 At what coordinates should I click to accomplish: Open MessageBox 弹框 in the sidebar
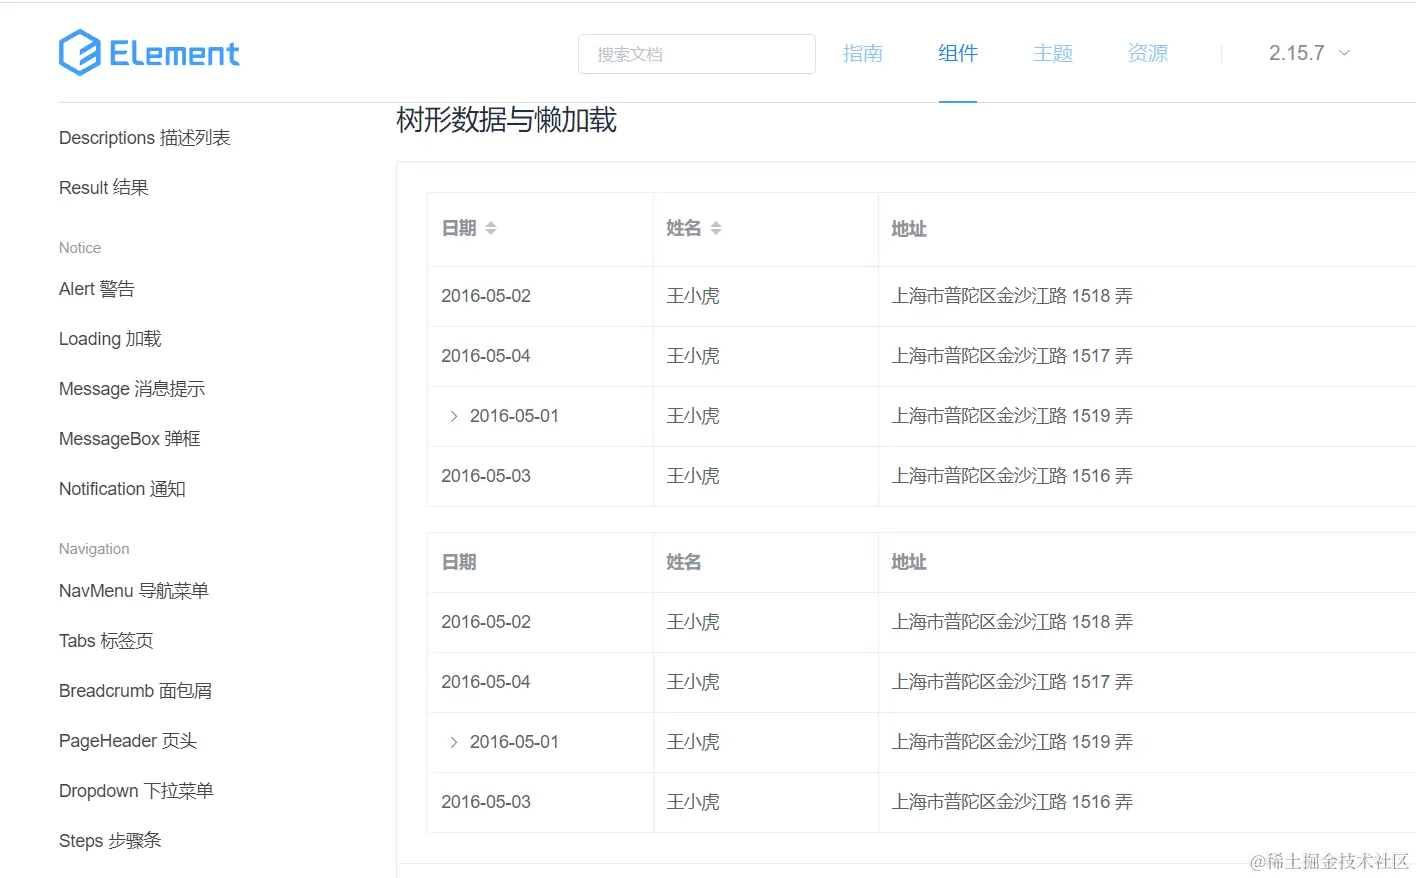click(130, 439)
